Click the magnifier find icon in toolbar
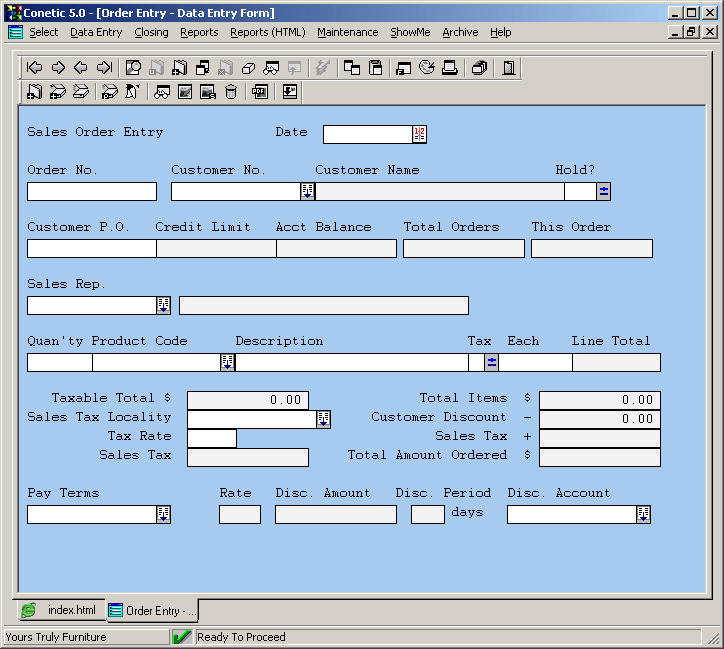 (x=133, y=68)
